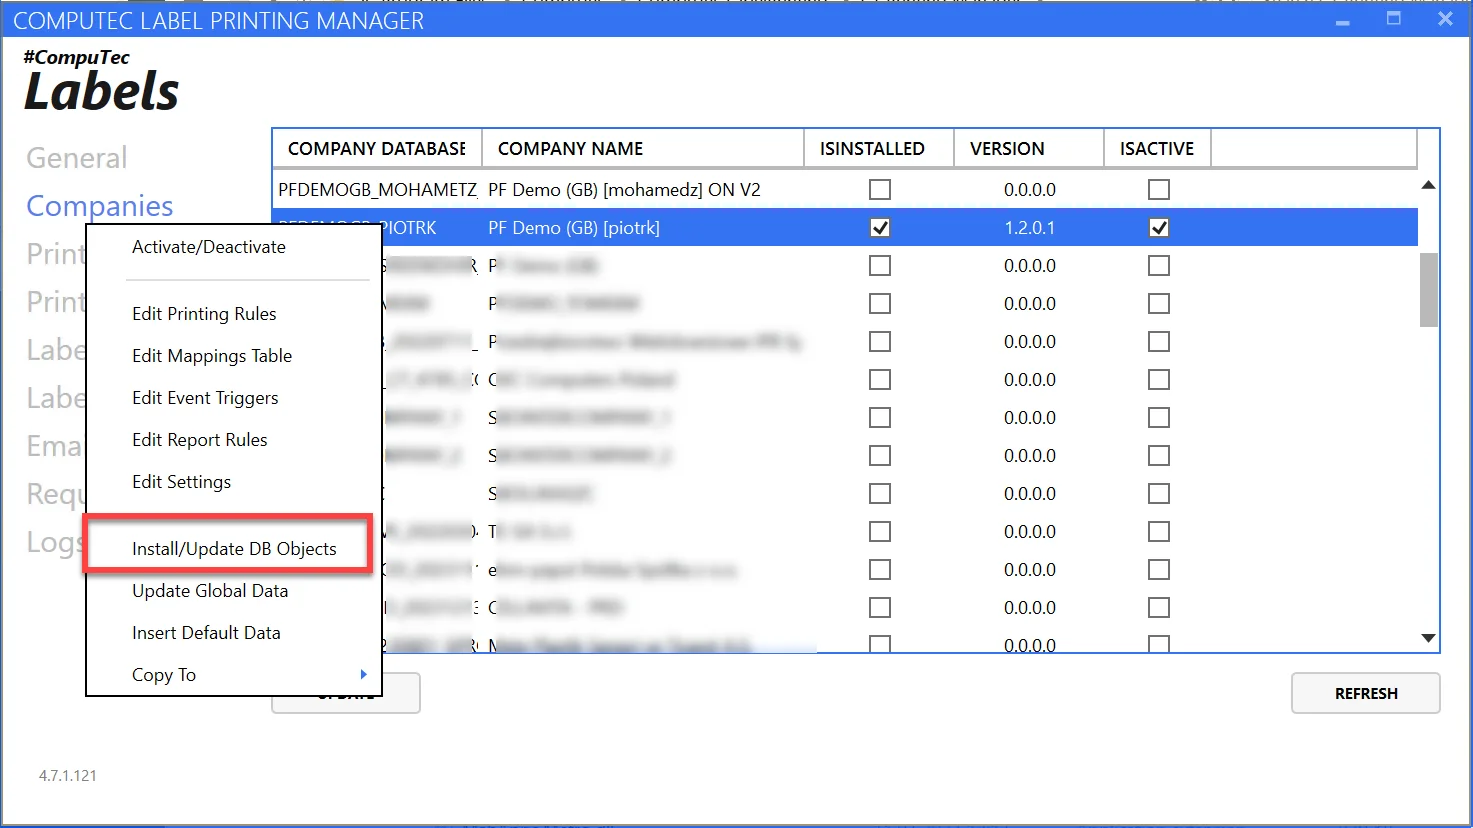
Task: Close the Label Printing Manager window
Action: tap(1444, 19)
